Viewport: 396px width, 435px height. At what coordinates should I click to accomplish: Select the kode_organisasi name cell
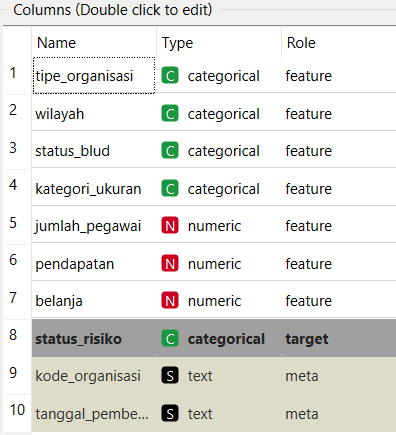pos(94,375)
